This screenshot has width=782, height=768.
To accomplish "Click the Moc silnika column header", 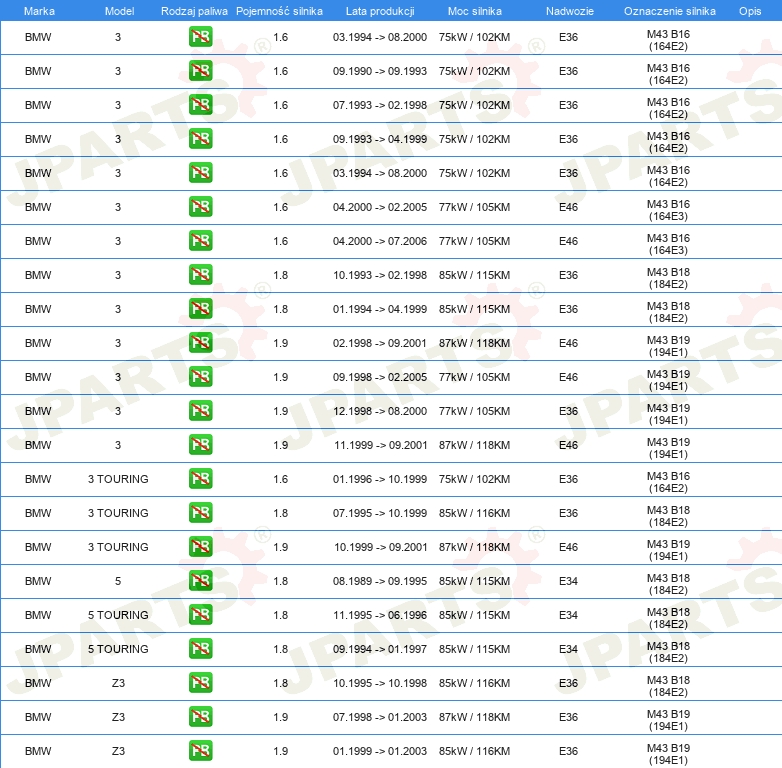I will click(x=475, y=11).
